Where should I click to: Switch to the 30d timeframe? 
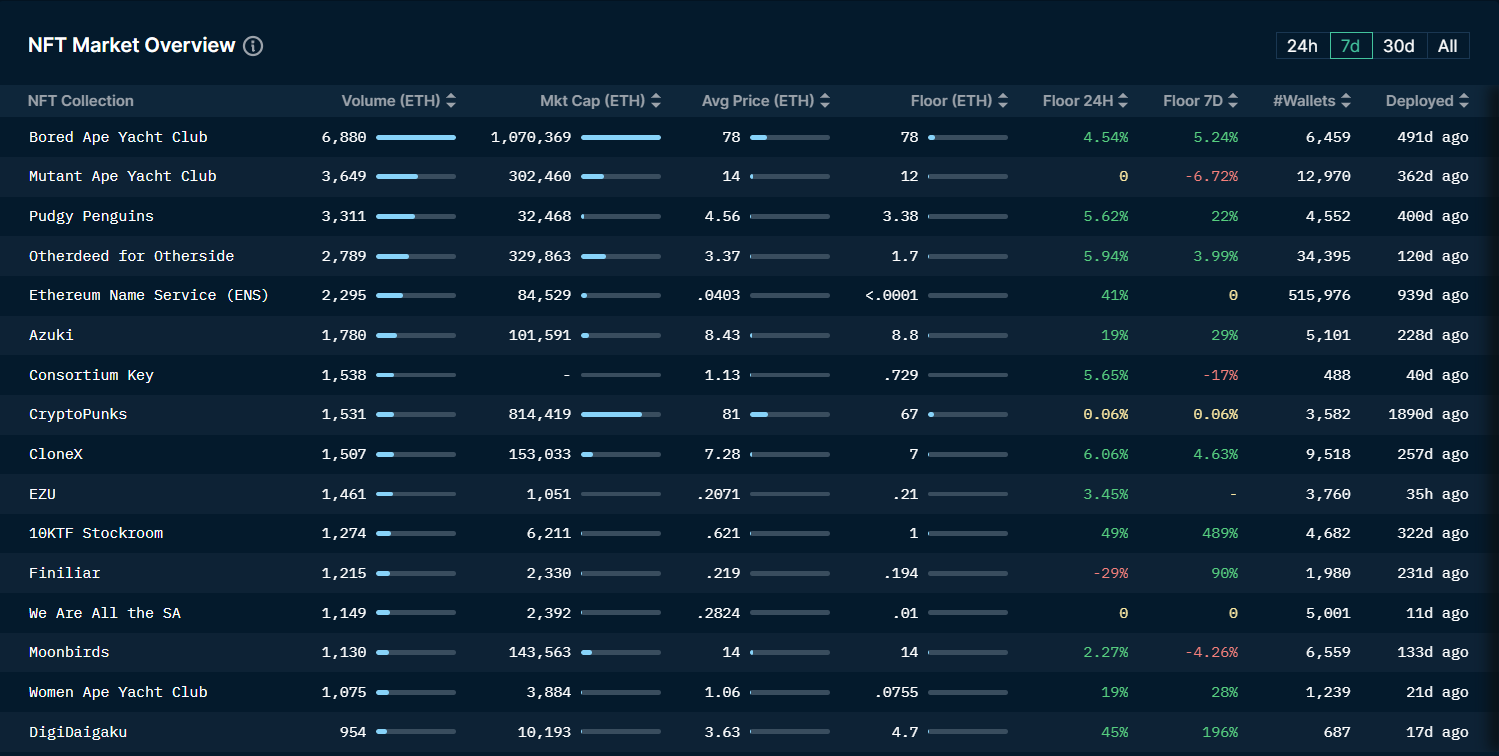1398,46
